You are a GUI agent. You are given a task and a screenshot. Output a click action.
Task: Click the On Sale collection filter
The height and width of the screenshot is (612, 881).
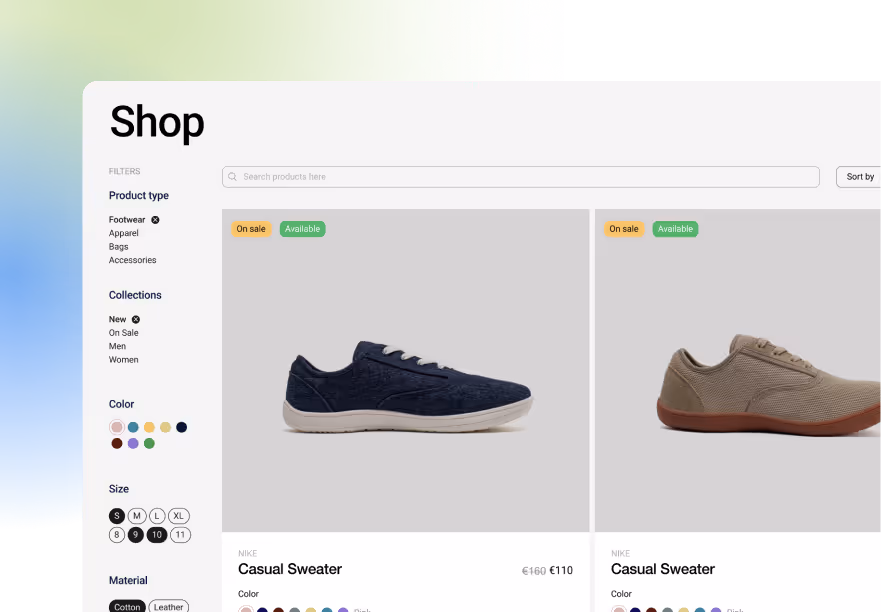[123, 332]
